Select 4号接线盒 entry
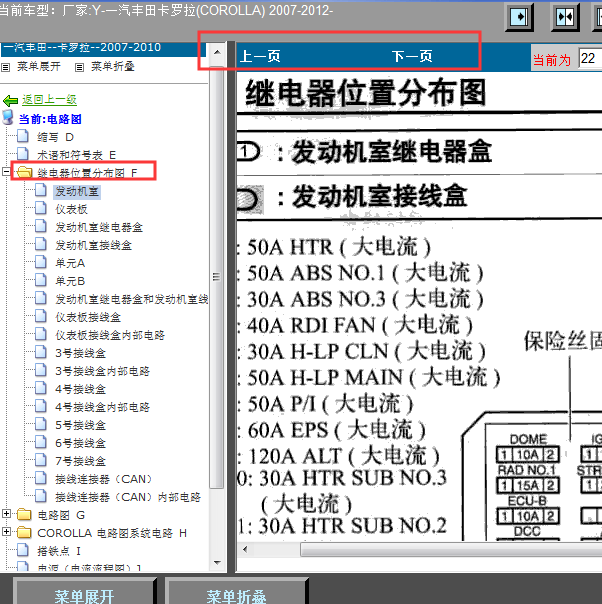The image size is (602, 604). pos(80,389)
